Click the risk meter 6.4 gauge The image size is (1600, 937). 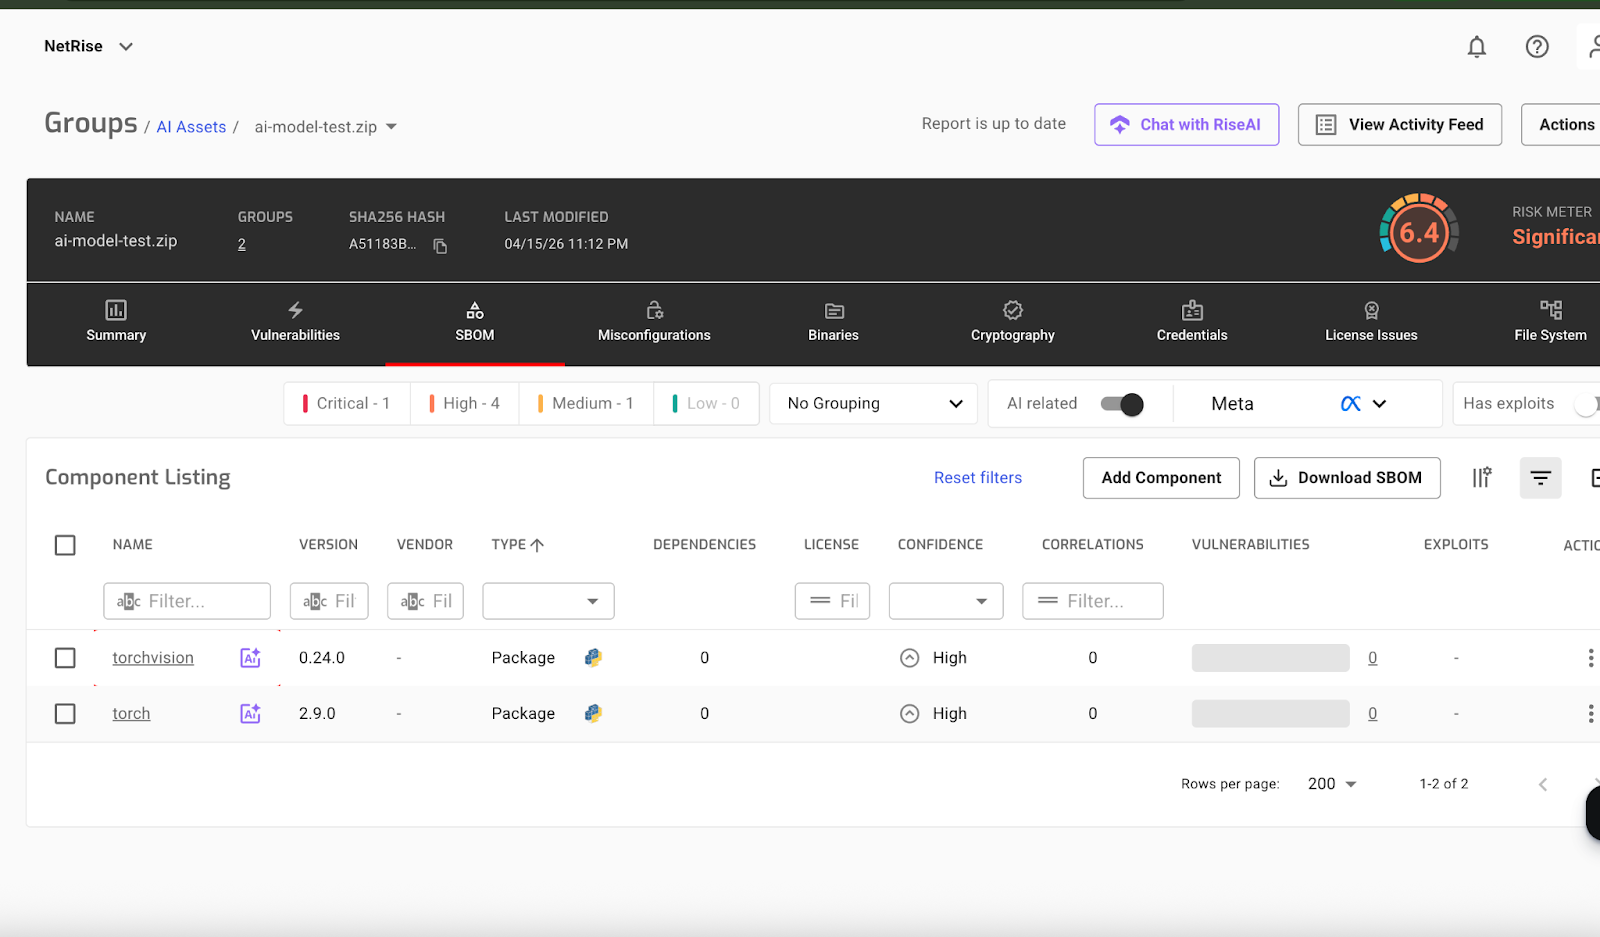coord(1418,232)
